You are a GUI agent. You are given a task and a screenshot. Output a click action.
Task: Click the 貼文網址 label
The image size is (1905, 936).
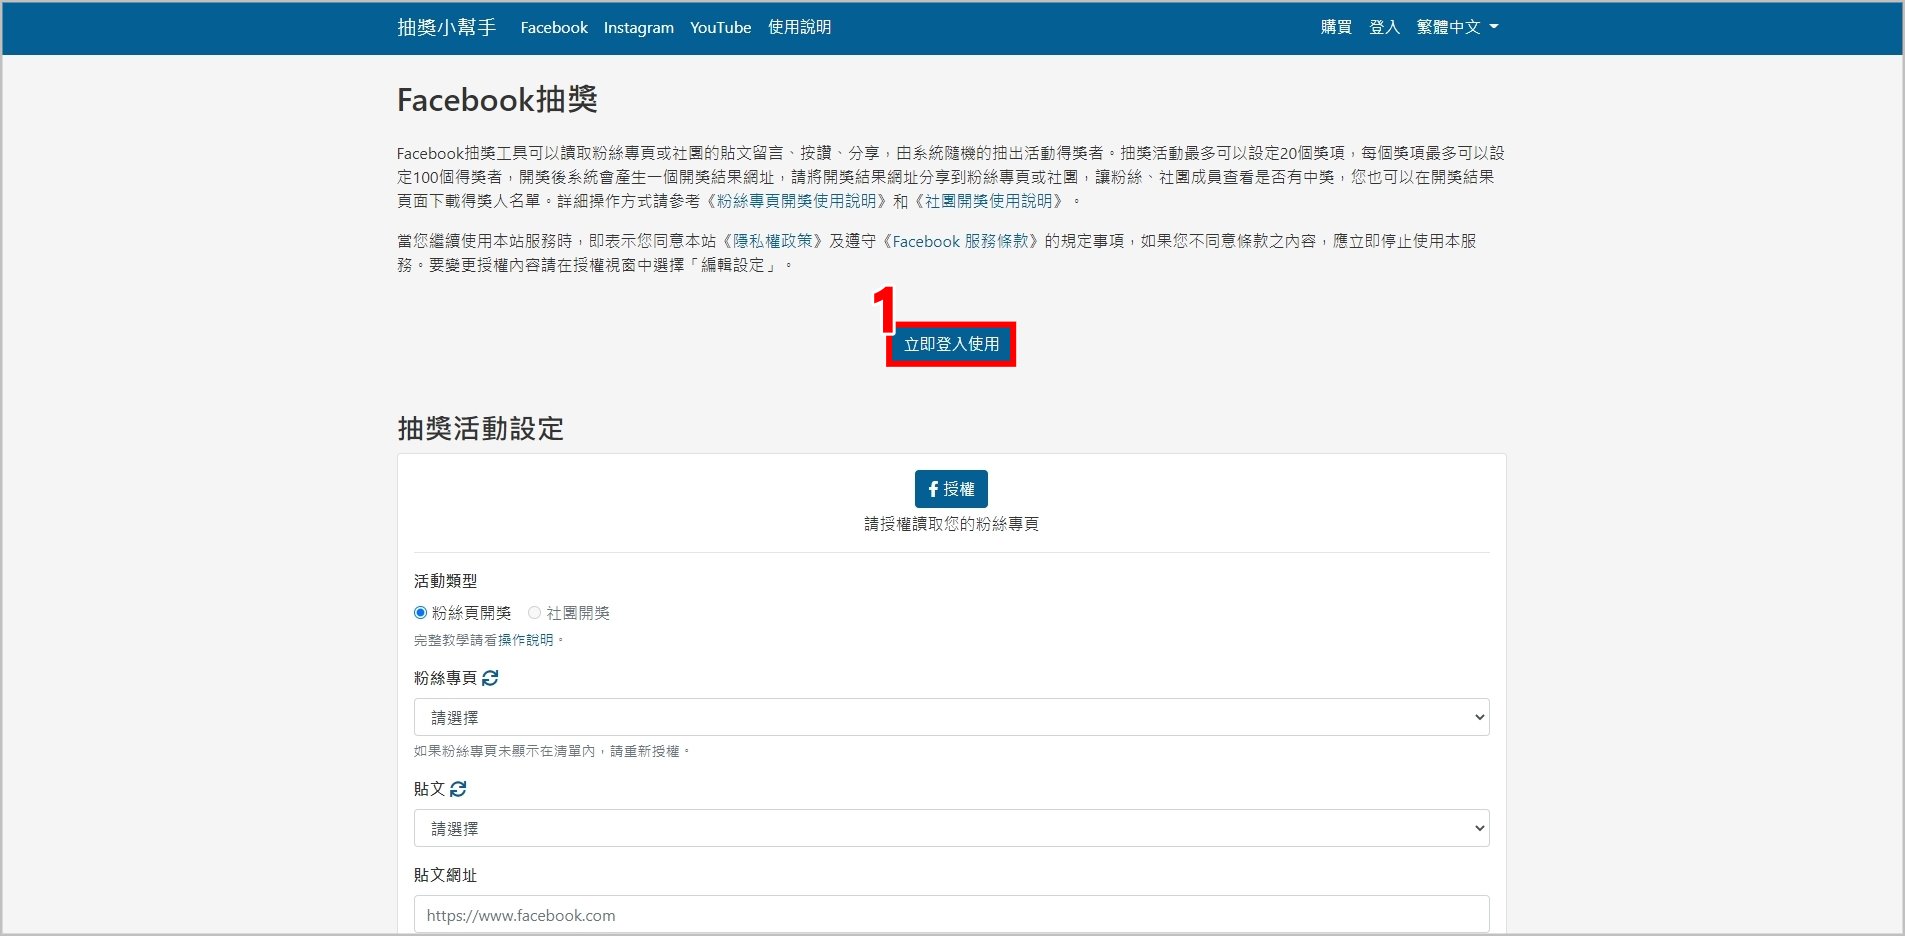point(445,875)
